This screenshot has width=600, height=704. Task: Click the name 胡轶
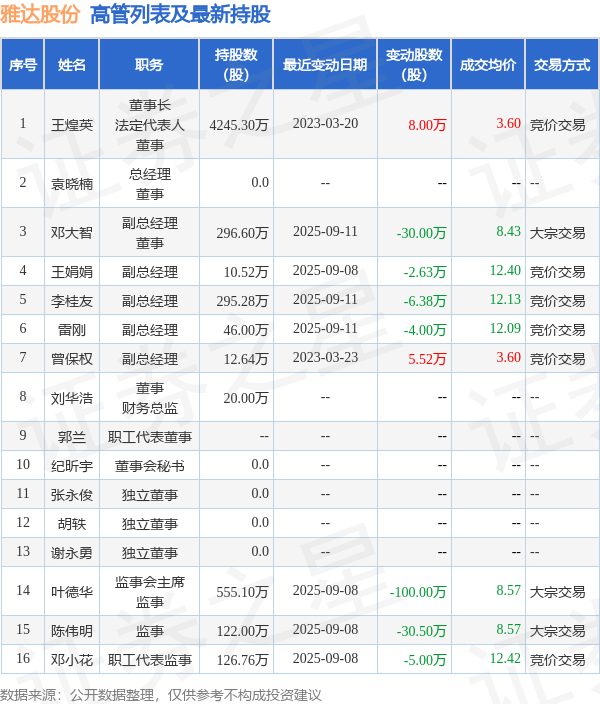tap(72, 524)
